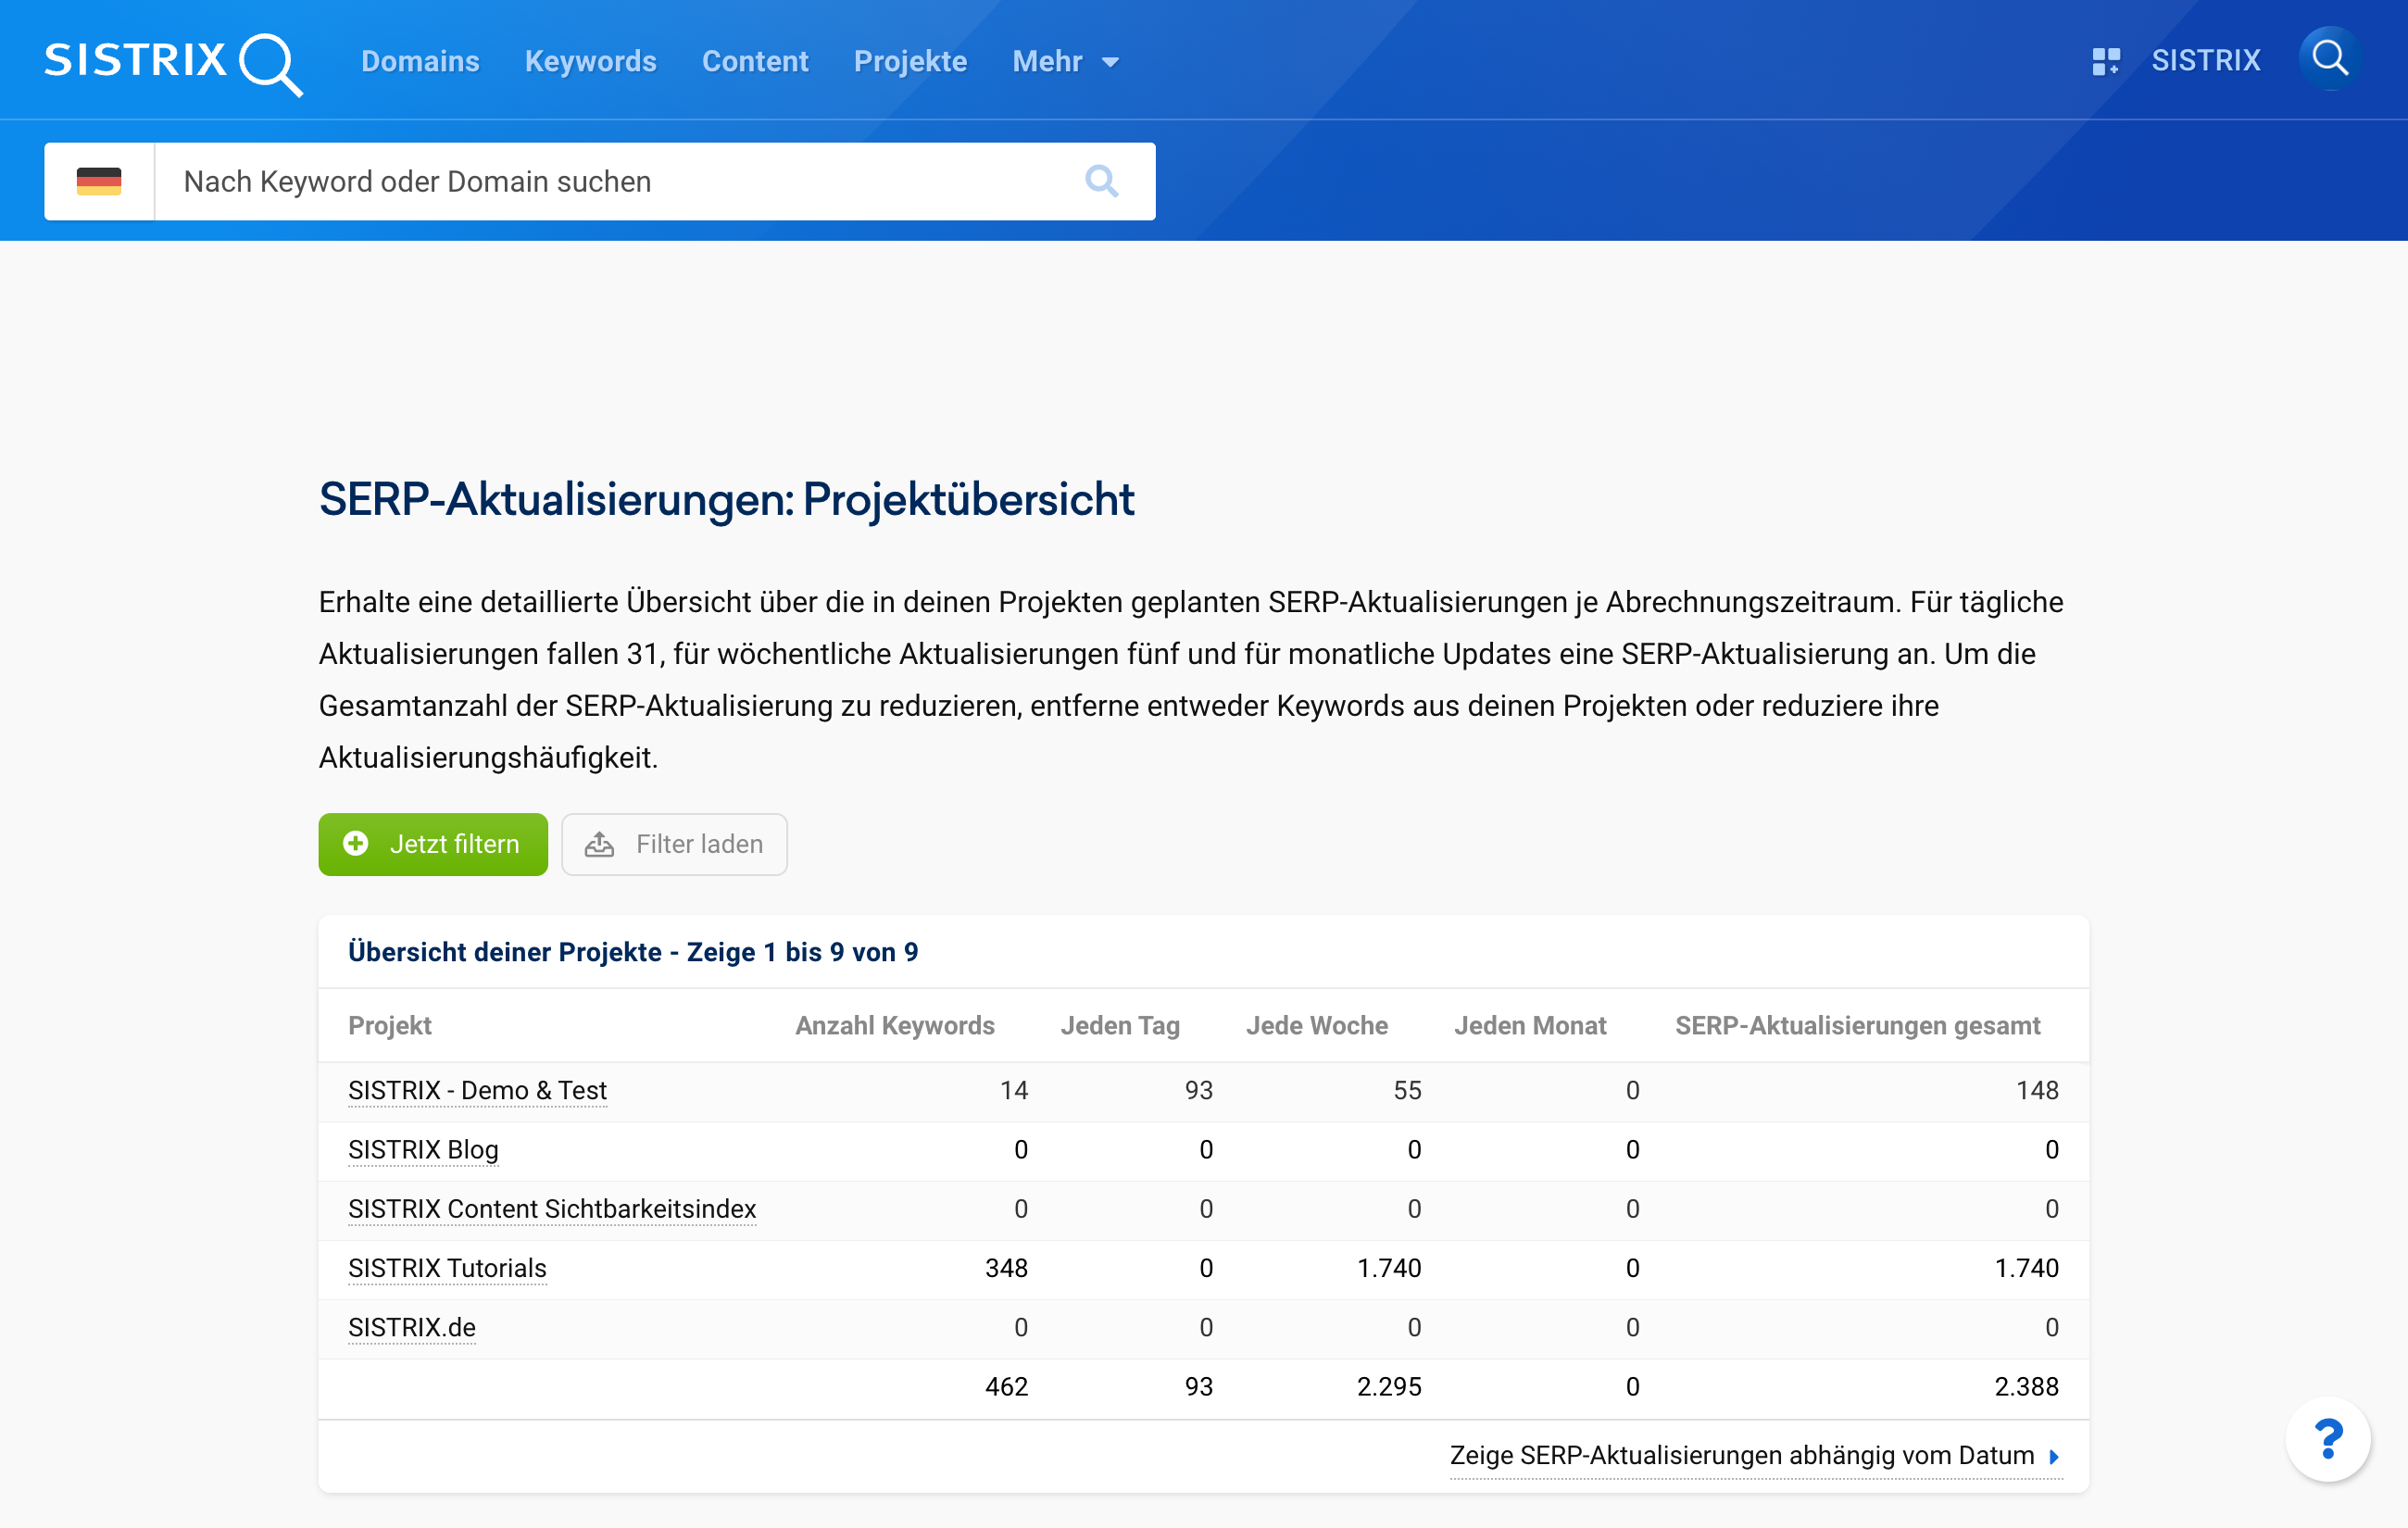Click the total 462 keywords value
This screenshot has height=1528, width=2408.
coord(1006,1387)
